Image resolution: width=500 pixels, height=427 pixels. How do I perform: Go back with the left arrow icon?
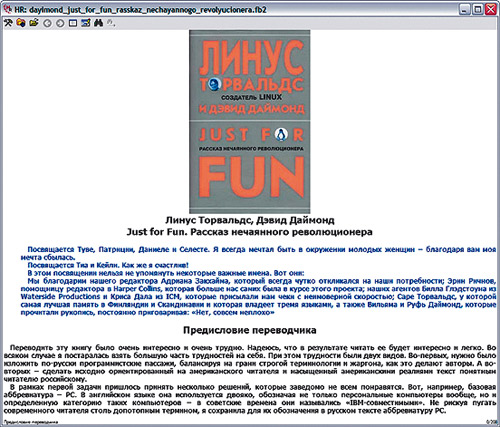coord(48,23)
